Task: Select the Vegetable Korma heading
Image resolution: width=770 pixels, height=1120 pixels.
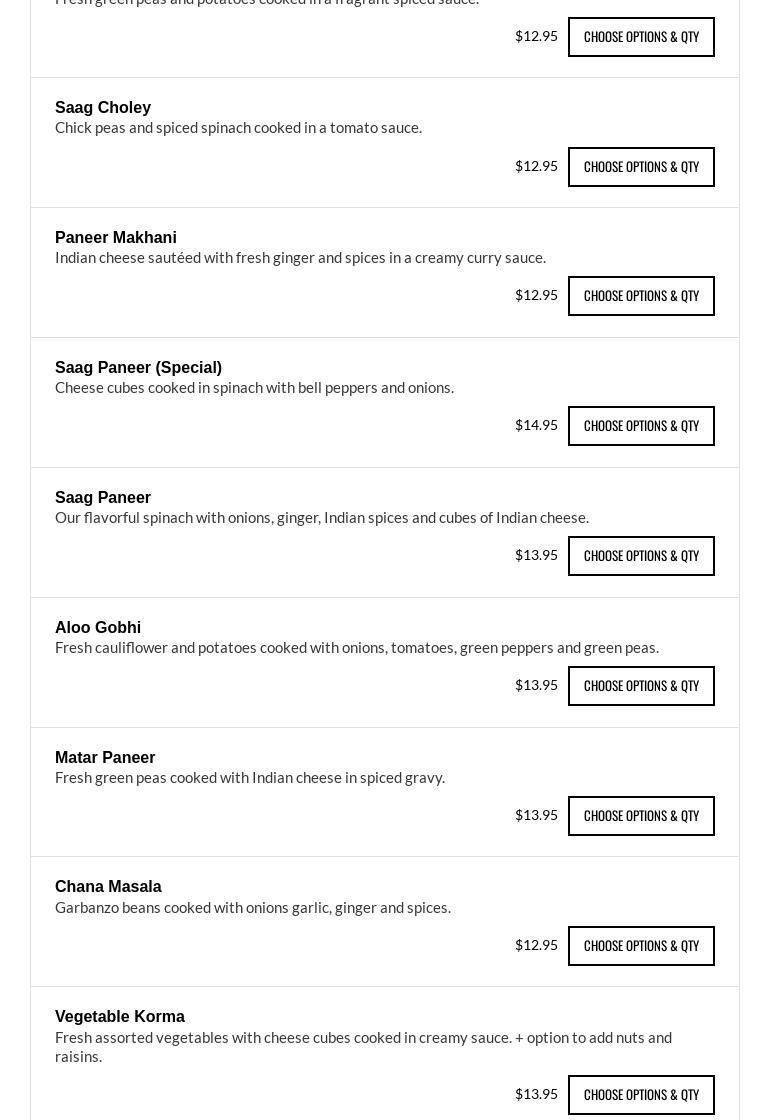Action: tap(120, 1016)
